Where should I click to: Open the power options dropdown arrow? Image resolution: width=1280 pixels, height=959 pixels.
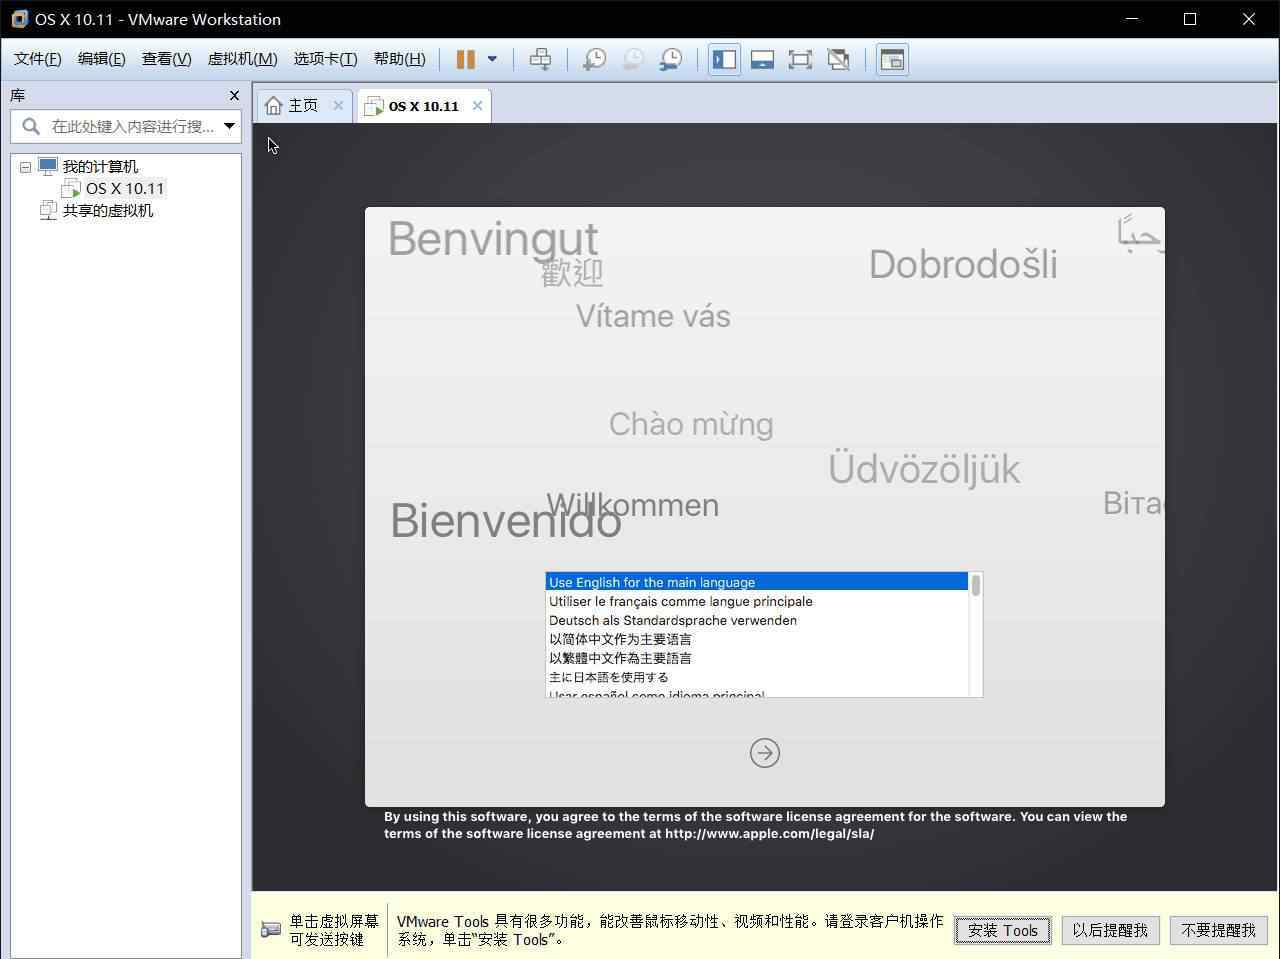point(492,59)
